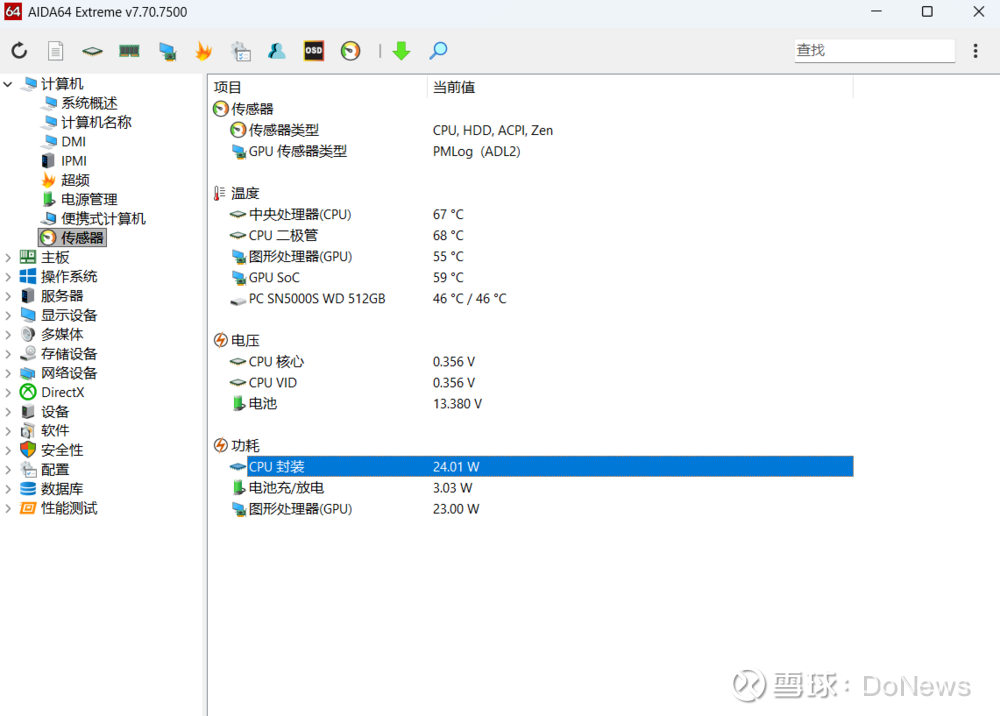Click the 功耗 section header
The image size is (1000, 716).
245,446
